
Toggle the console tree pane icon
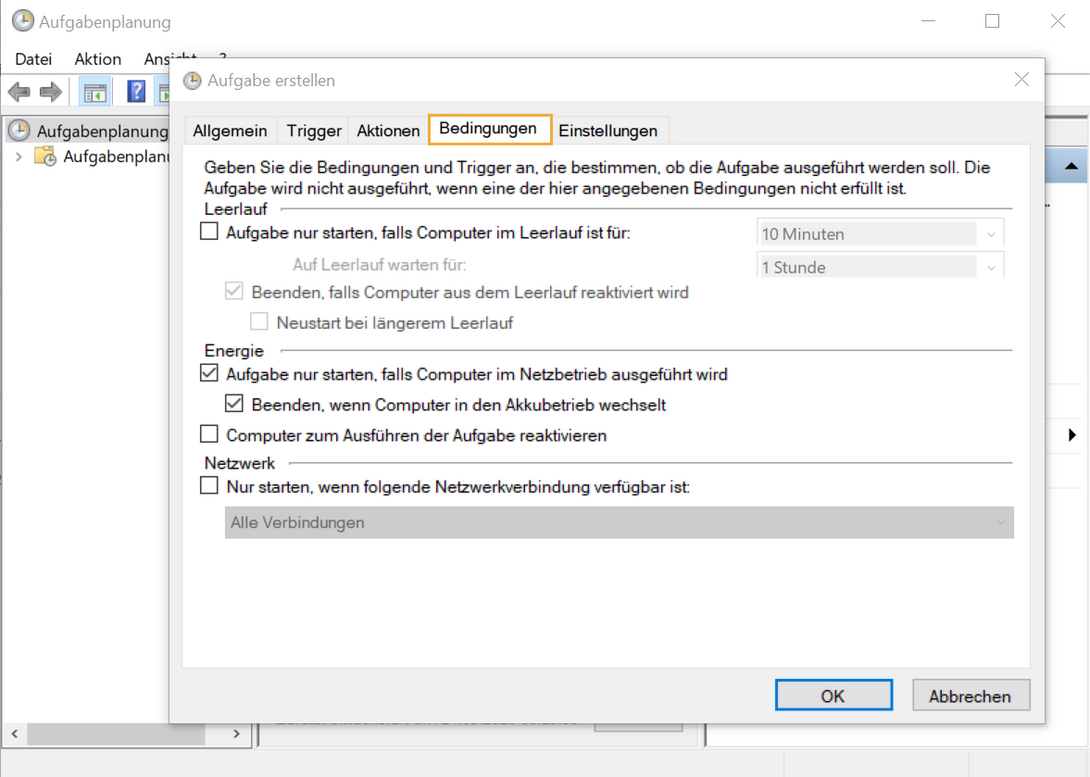click(94, 91)
